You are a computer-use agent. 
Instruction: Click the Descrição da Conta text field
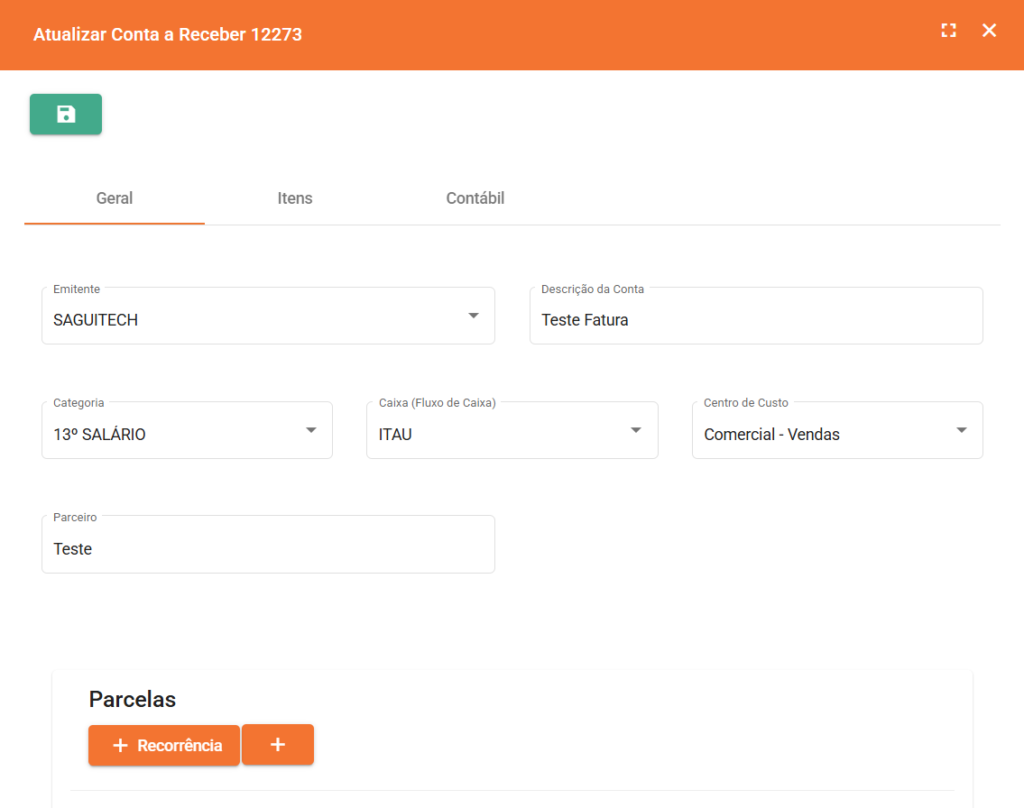(755, 320)
